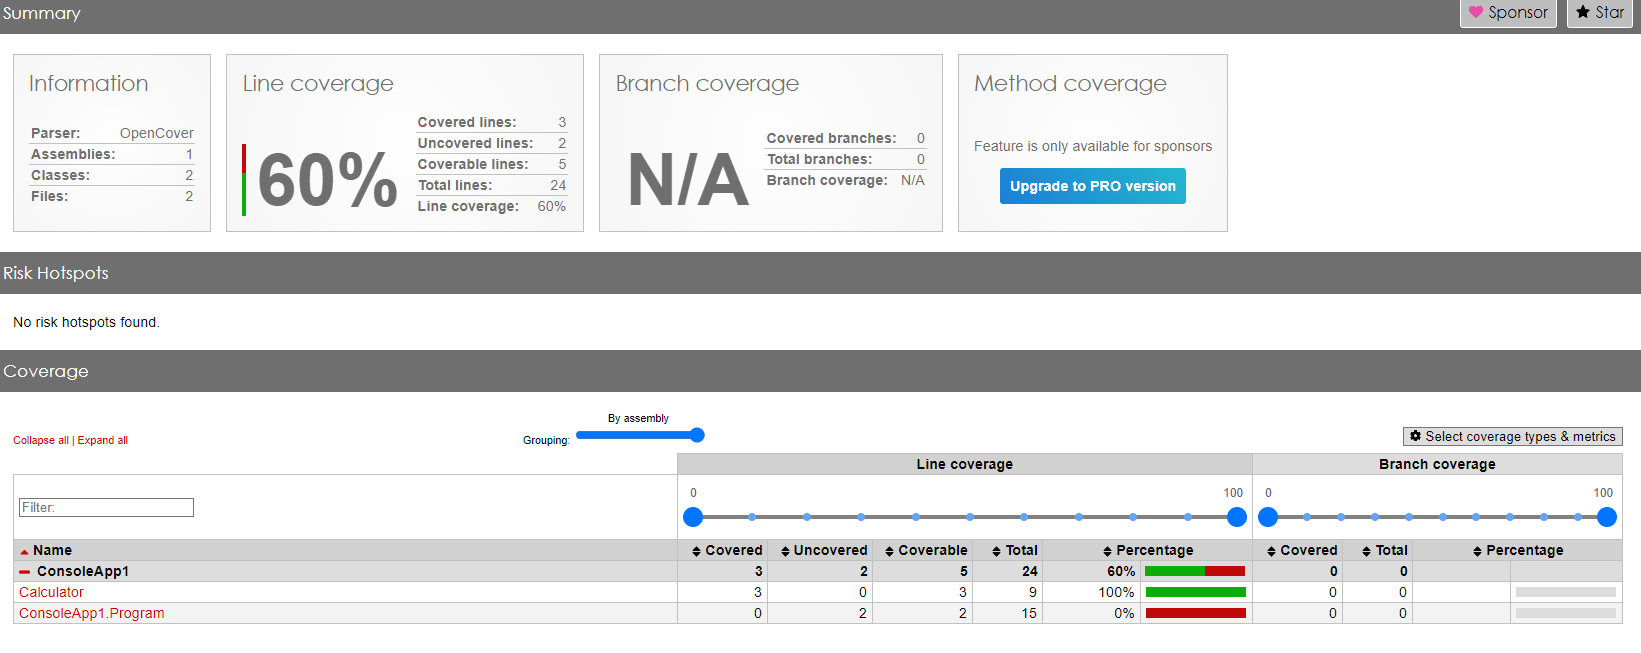The image size is (1641, 653).
Task: Sort by branch coverage Total column
Action: click(1384, 550)
